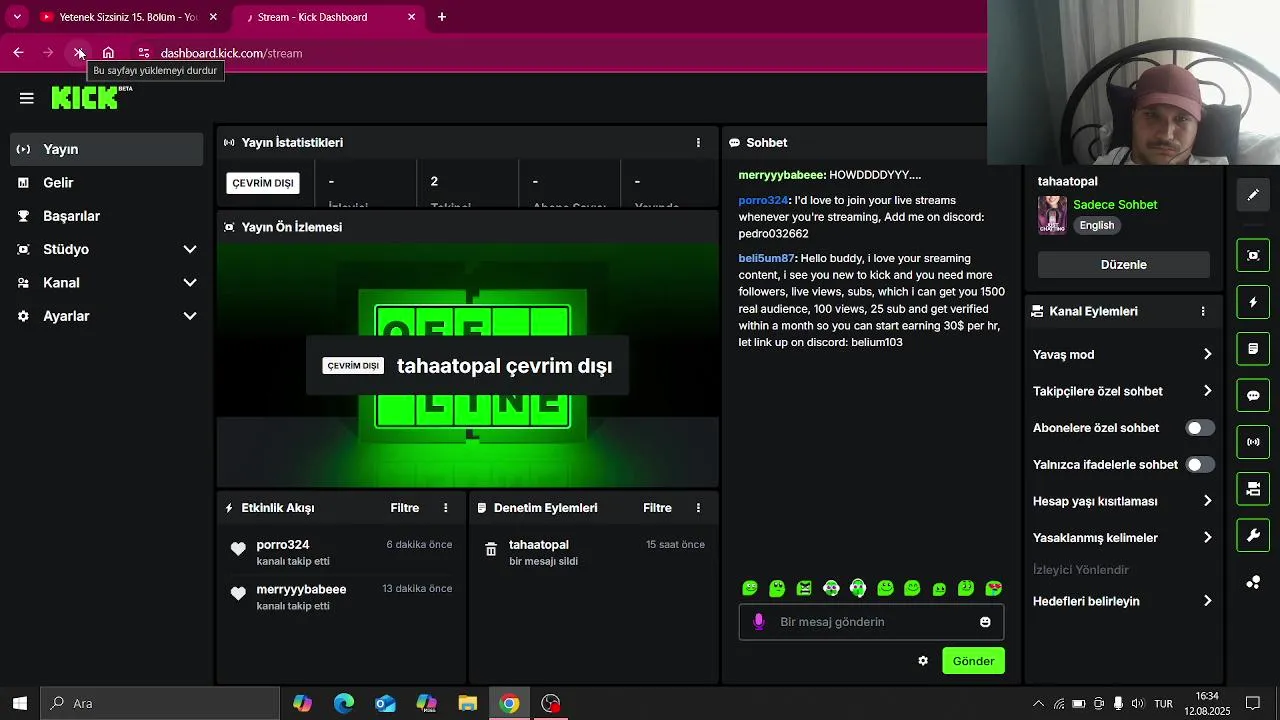Viewport: 1280px width, 720px height.
Task: Open Yayın İstatistikleri three-dot menu
Action: (698, 143)
